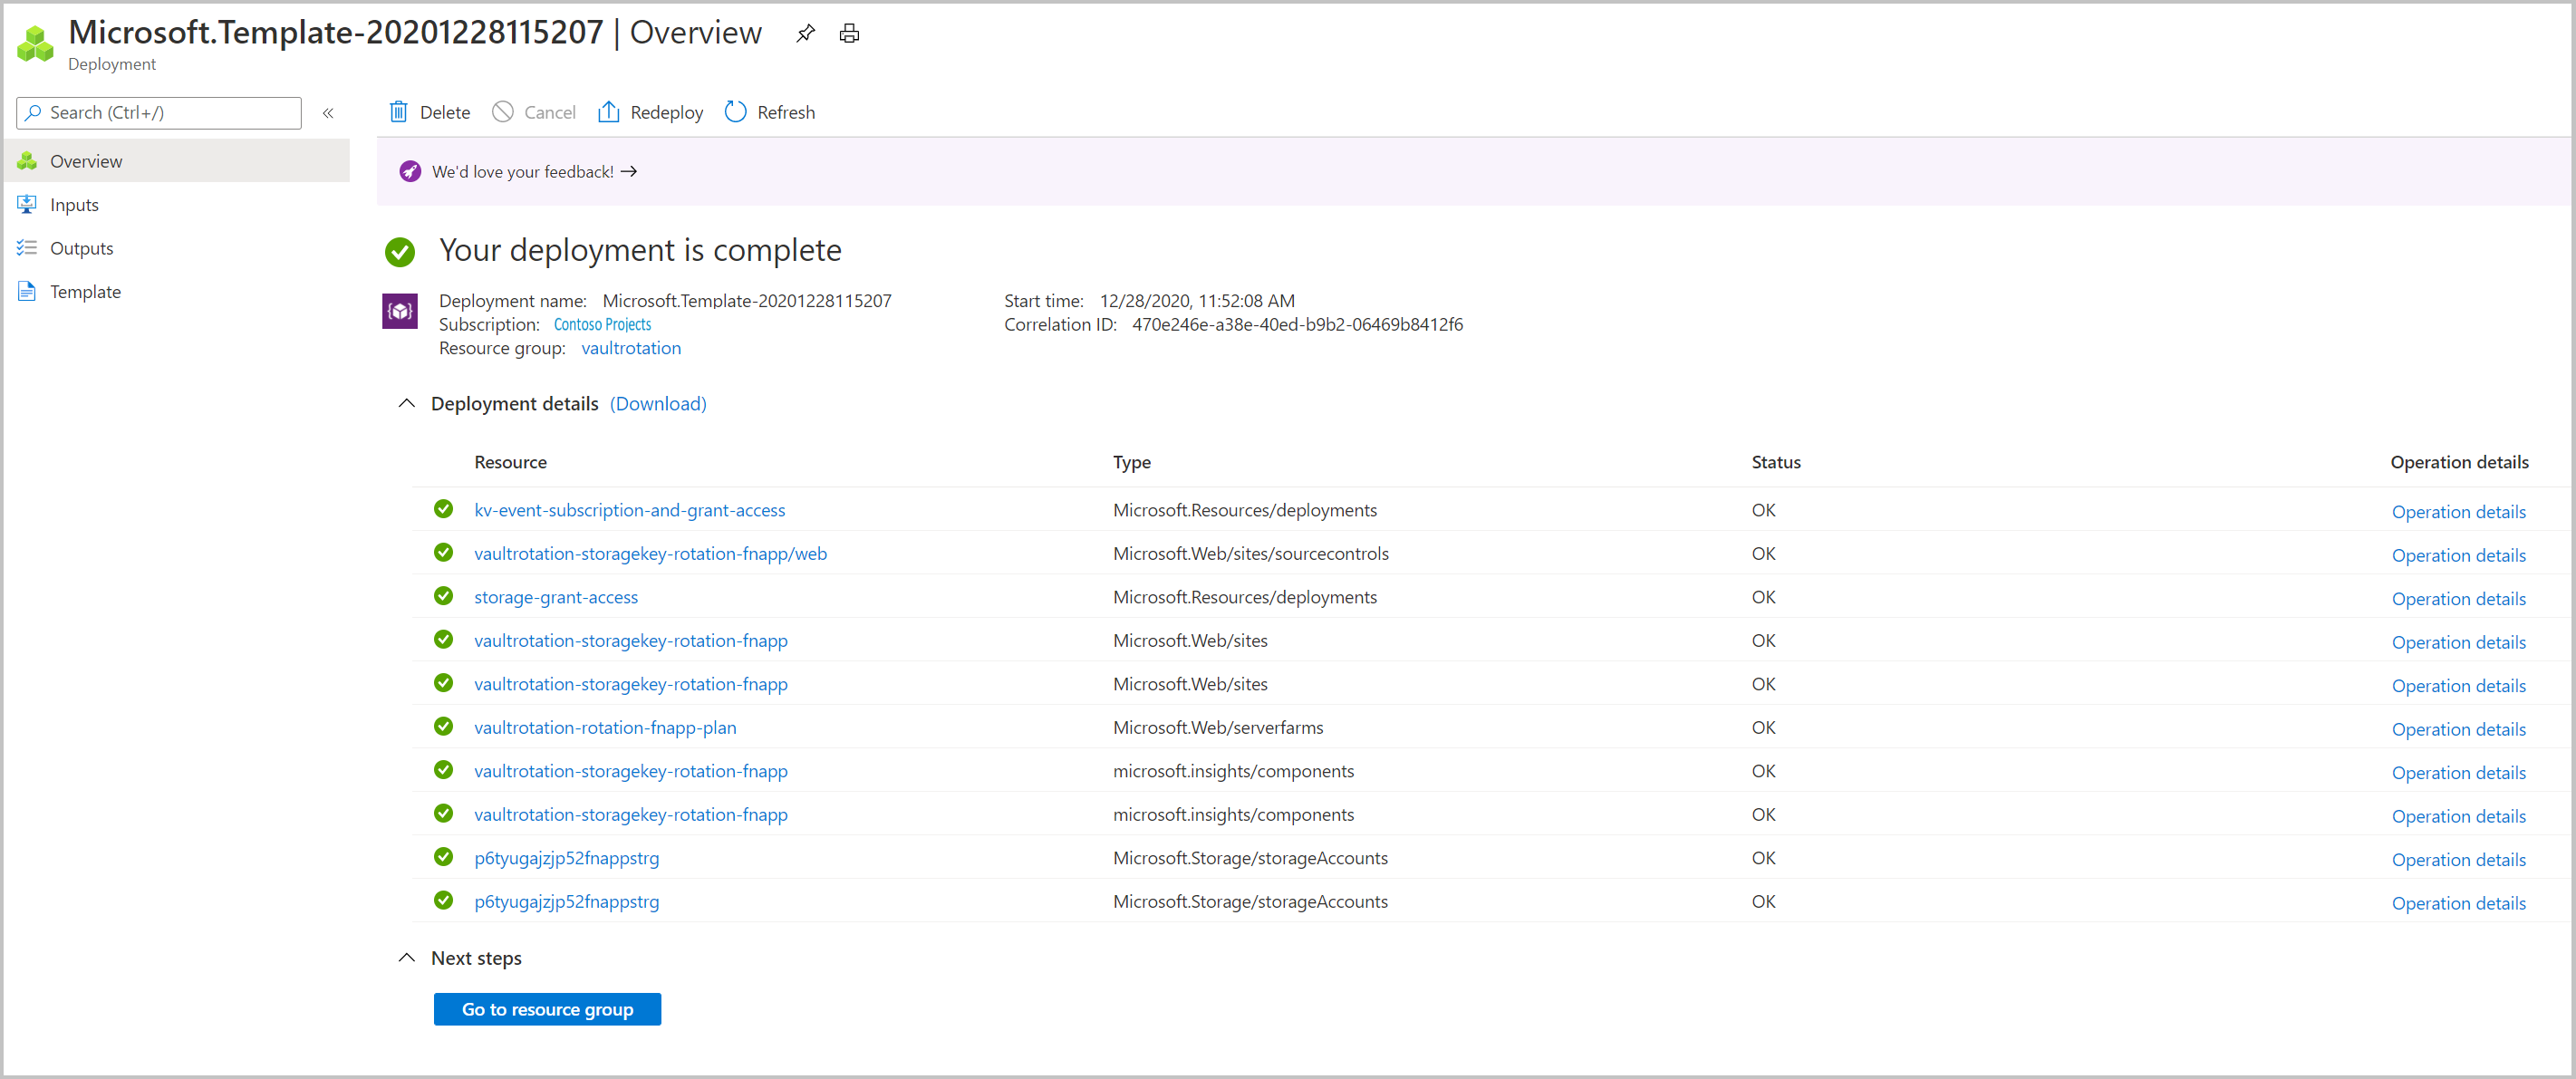Click the Outputs sidebar icon

click(28, 248)
